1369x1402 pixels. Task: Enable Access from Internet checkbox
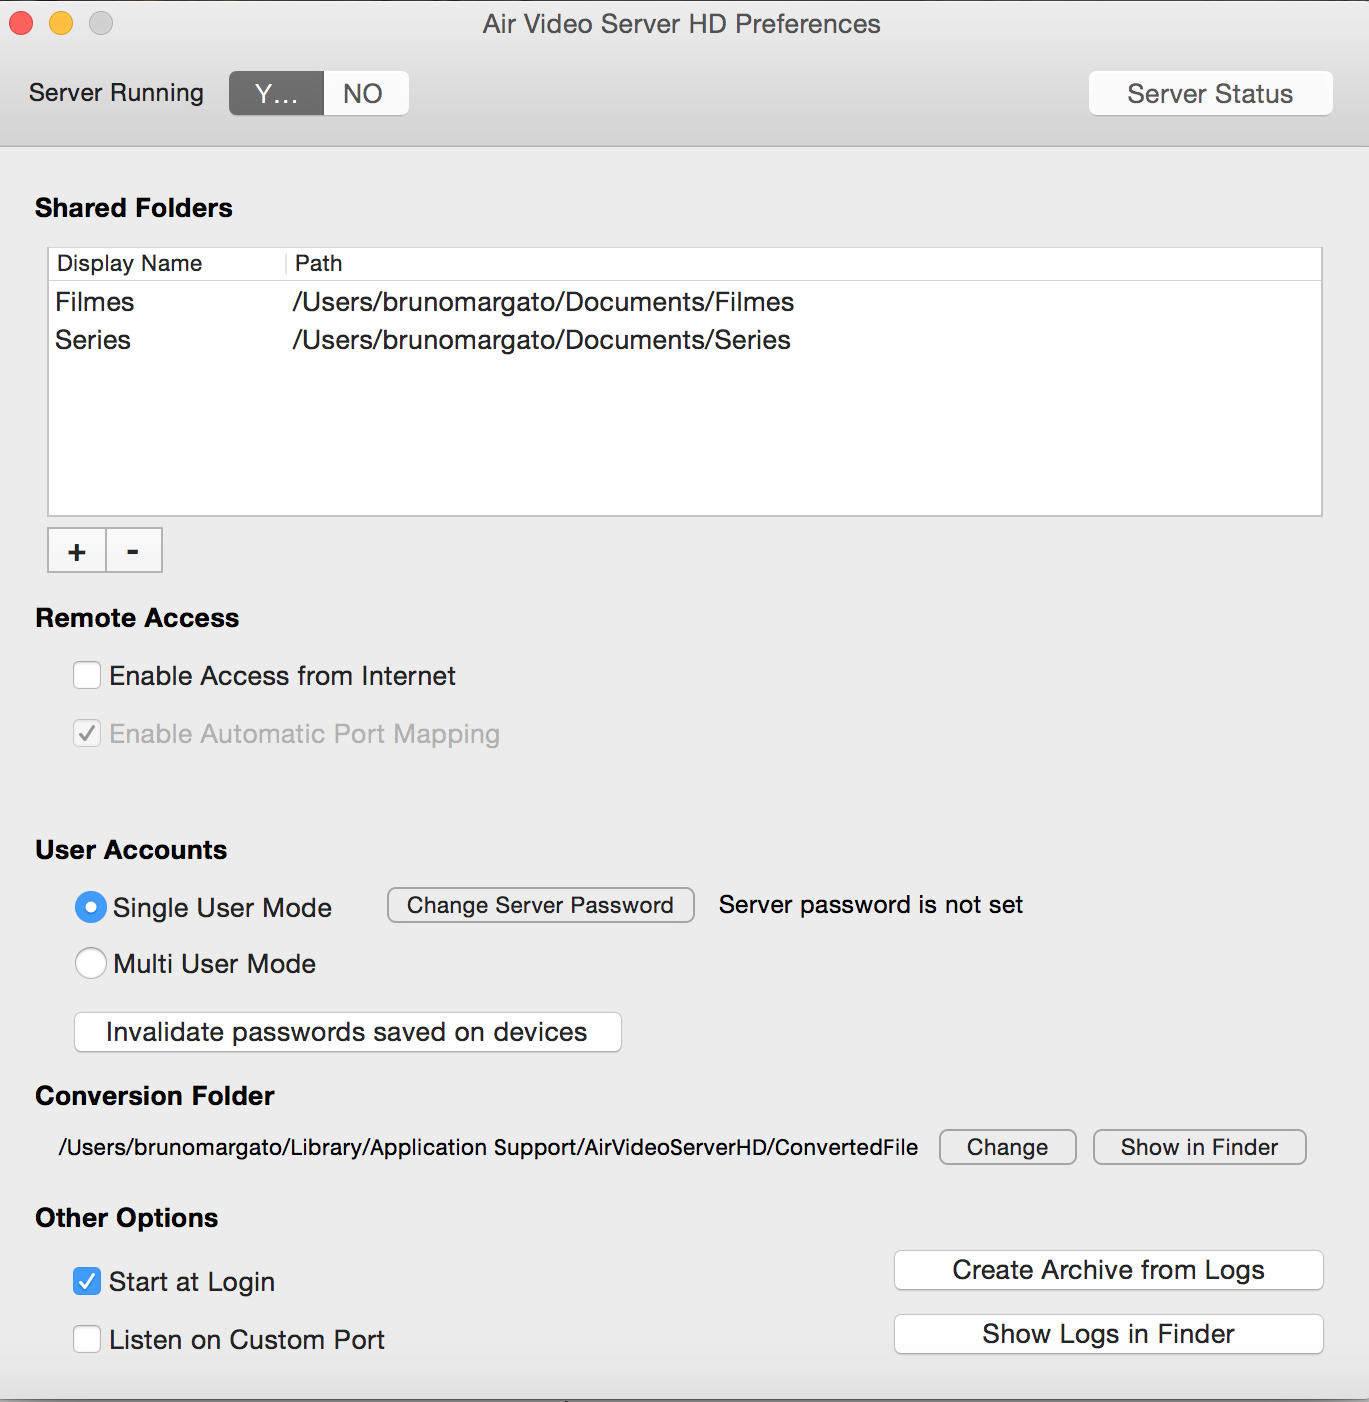pos(88,676)
